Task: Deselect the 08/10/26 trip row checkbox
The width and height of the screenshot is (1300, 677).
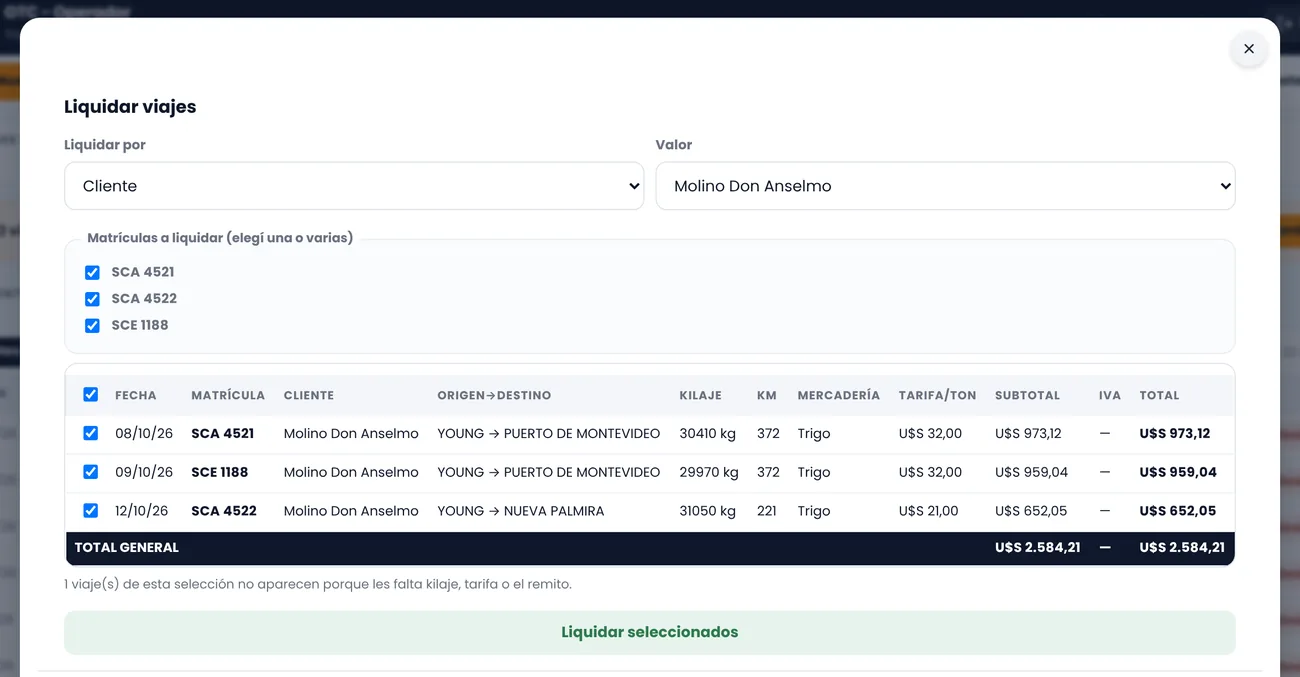Action: point(90,433)
